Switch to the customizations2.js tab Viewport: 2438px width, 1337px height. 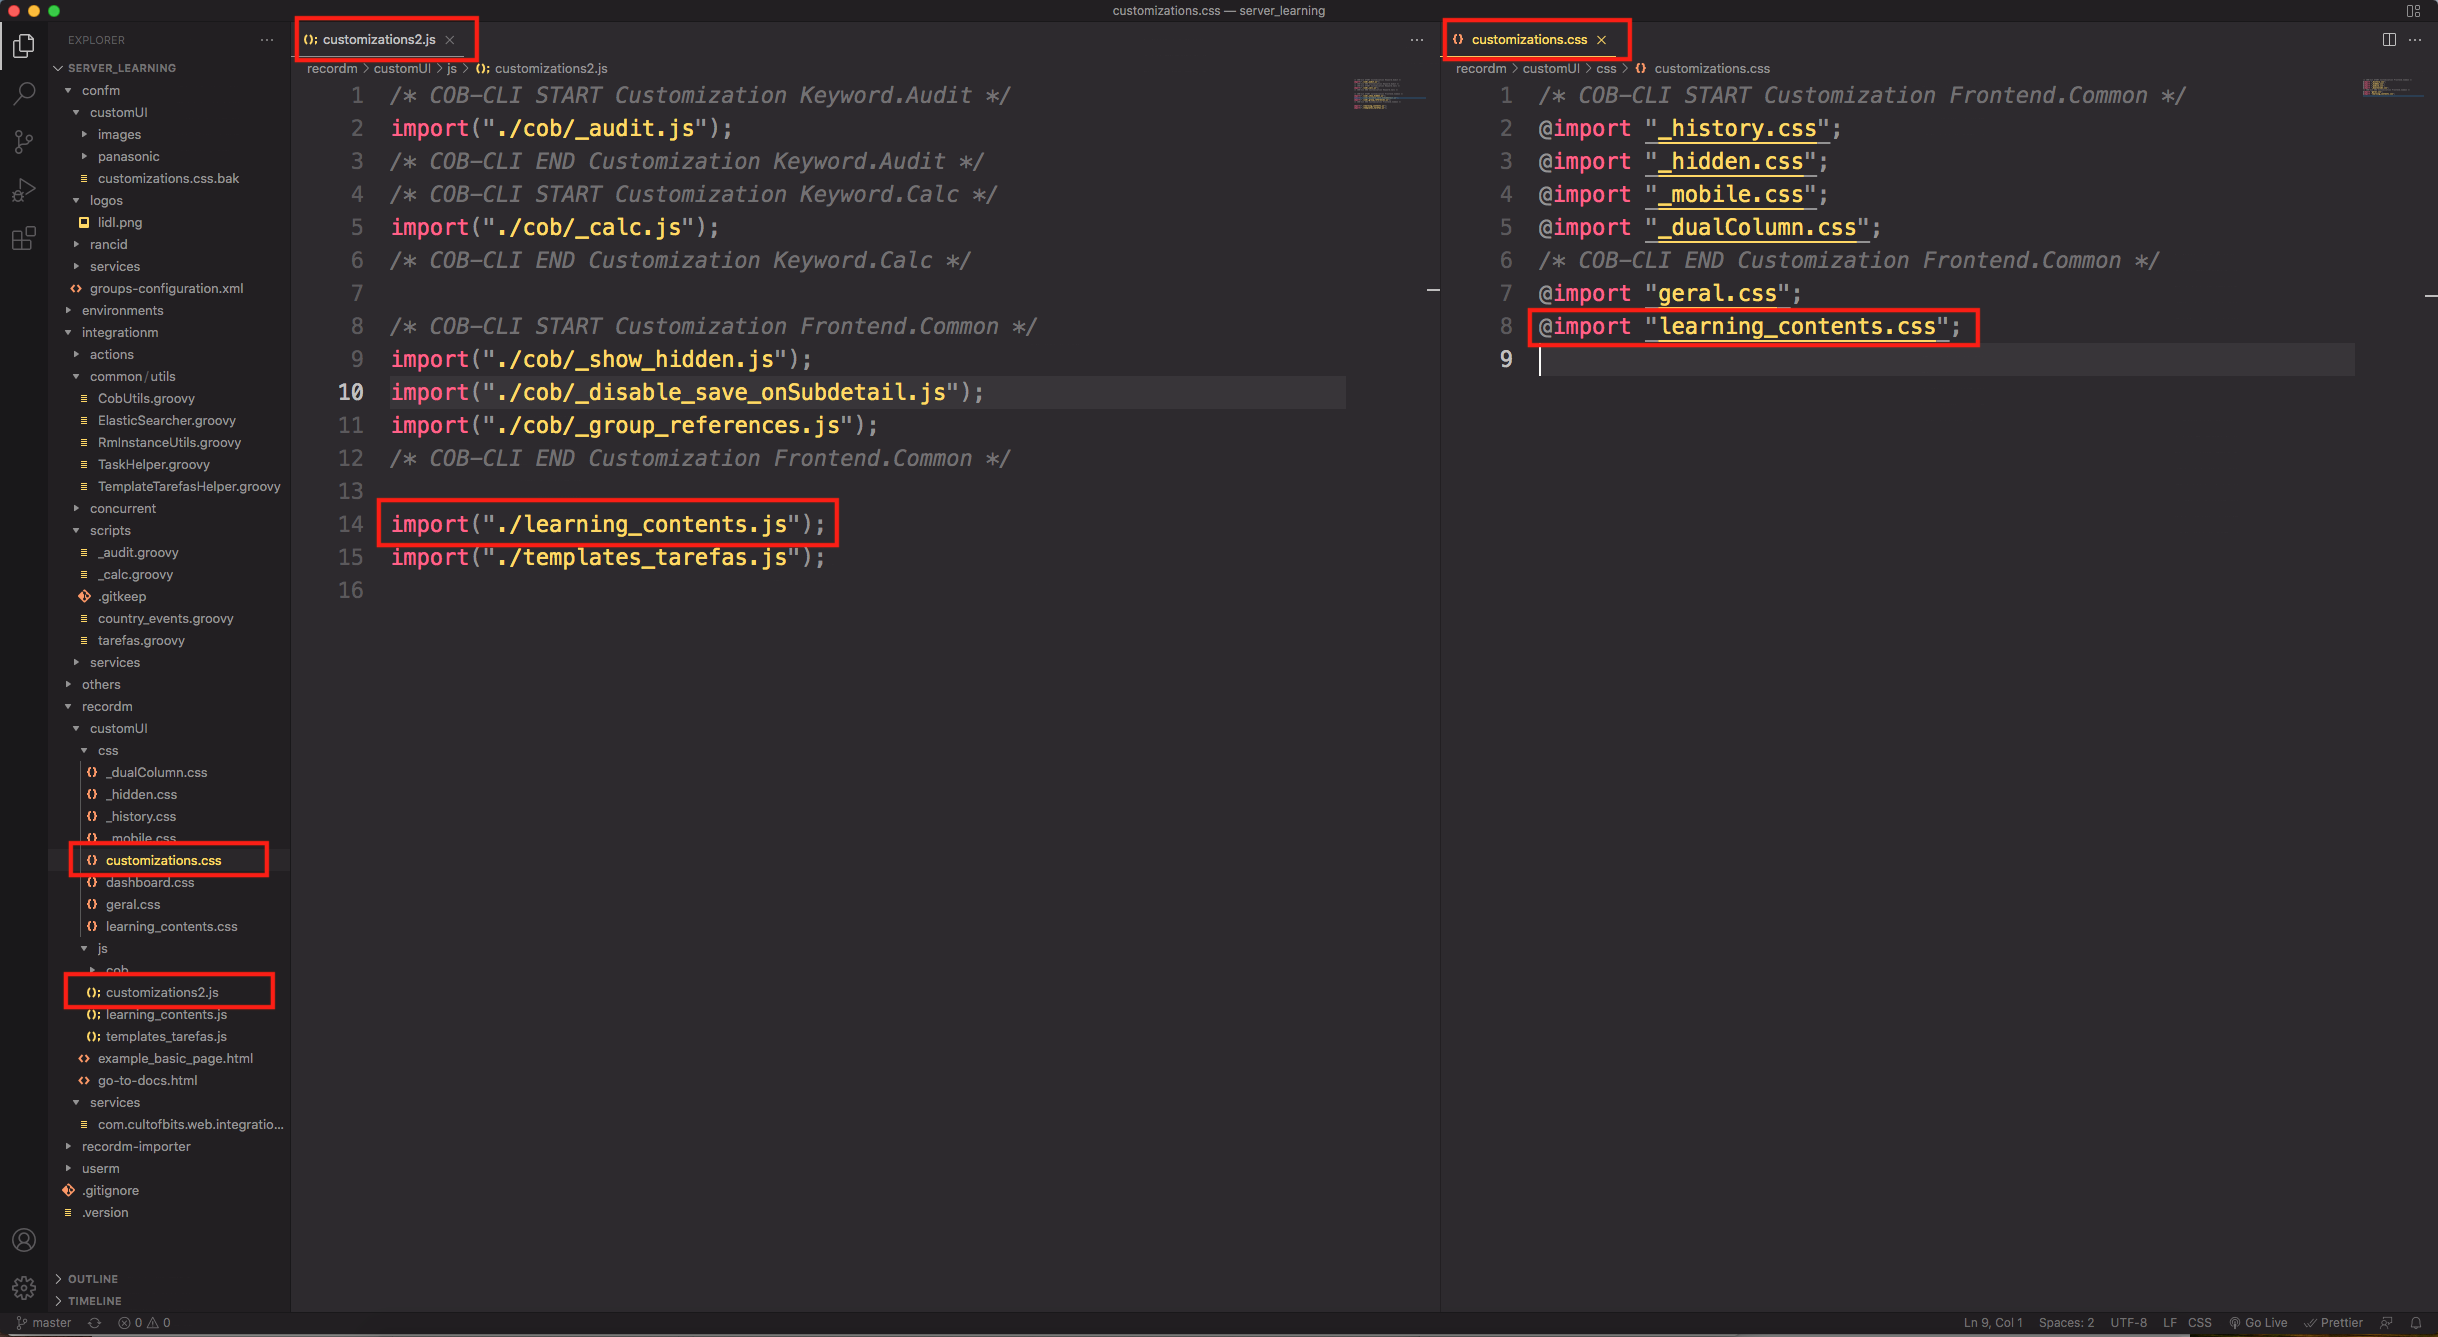379,40
